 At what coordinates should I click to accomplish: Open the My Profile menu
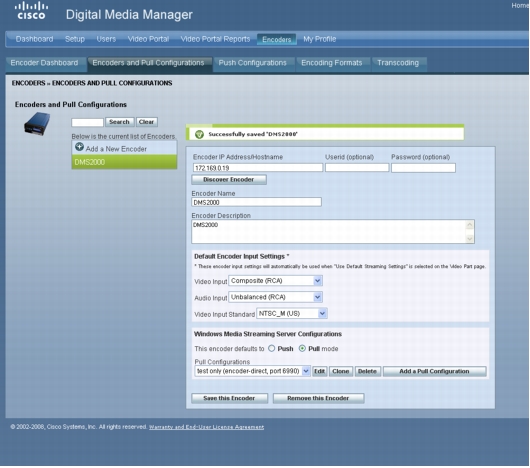[x=320, y=39]
